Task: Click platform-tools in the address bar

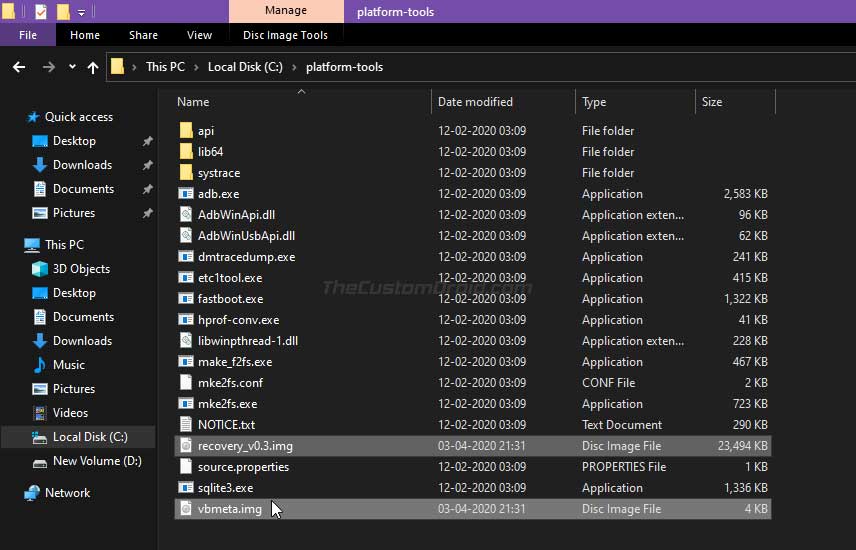Action: point(344,67)
